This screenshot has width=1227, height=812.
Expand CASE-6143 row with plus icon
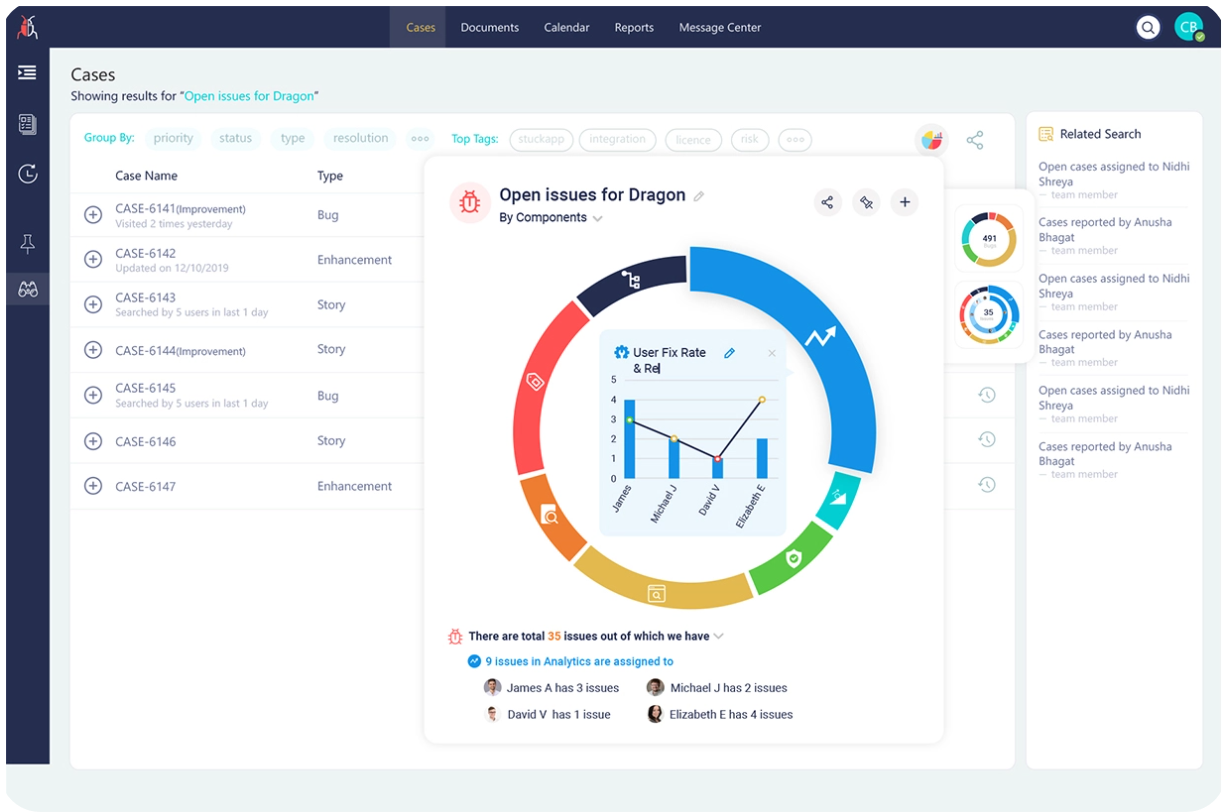click(93, 304)
